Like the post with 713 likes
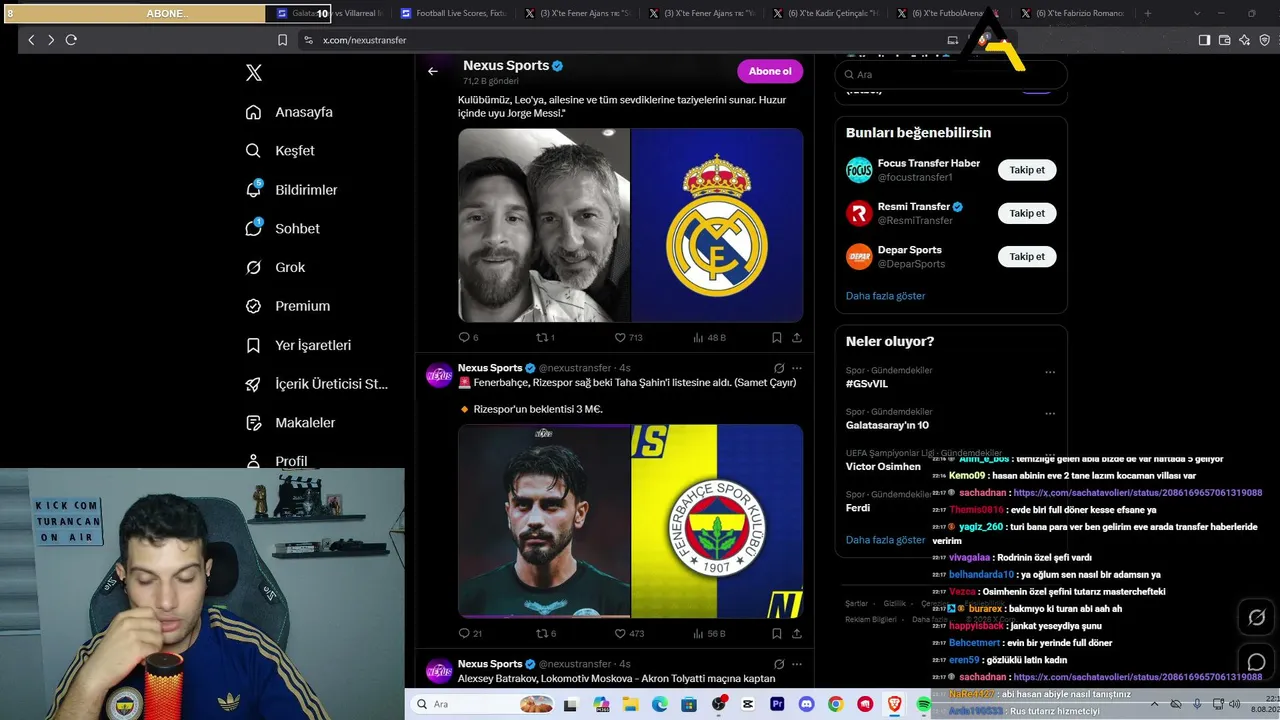The width and height of the screenshot is (1280, 720). [628, 338]
